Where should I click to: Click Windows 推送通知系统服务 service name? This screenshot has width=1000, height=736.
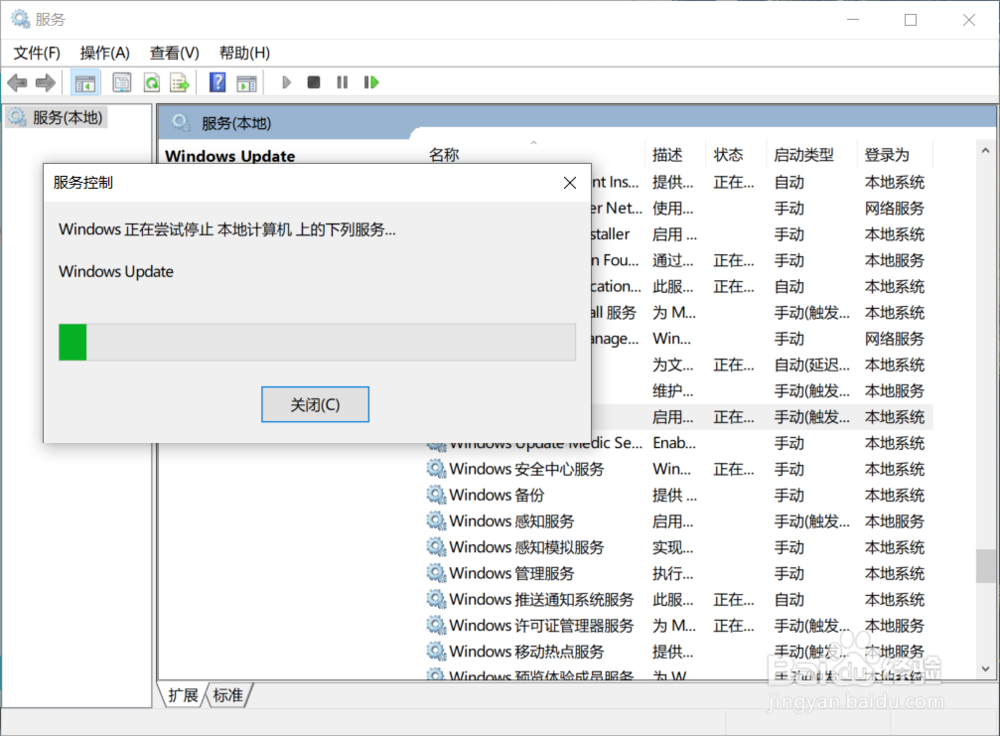(541, 600)
